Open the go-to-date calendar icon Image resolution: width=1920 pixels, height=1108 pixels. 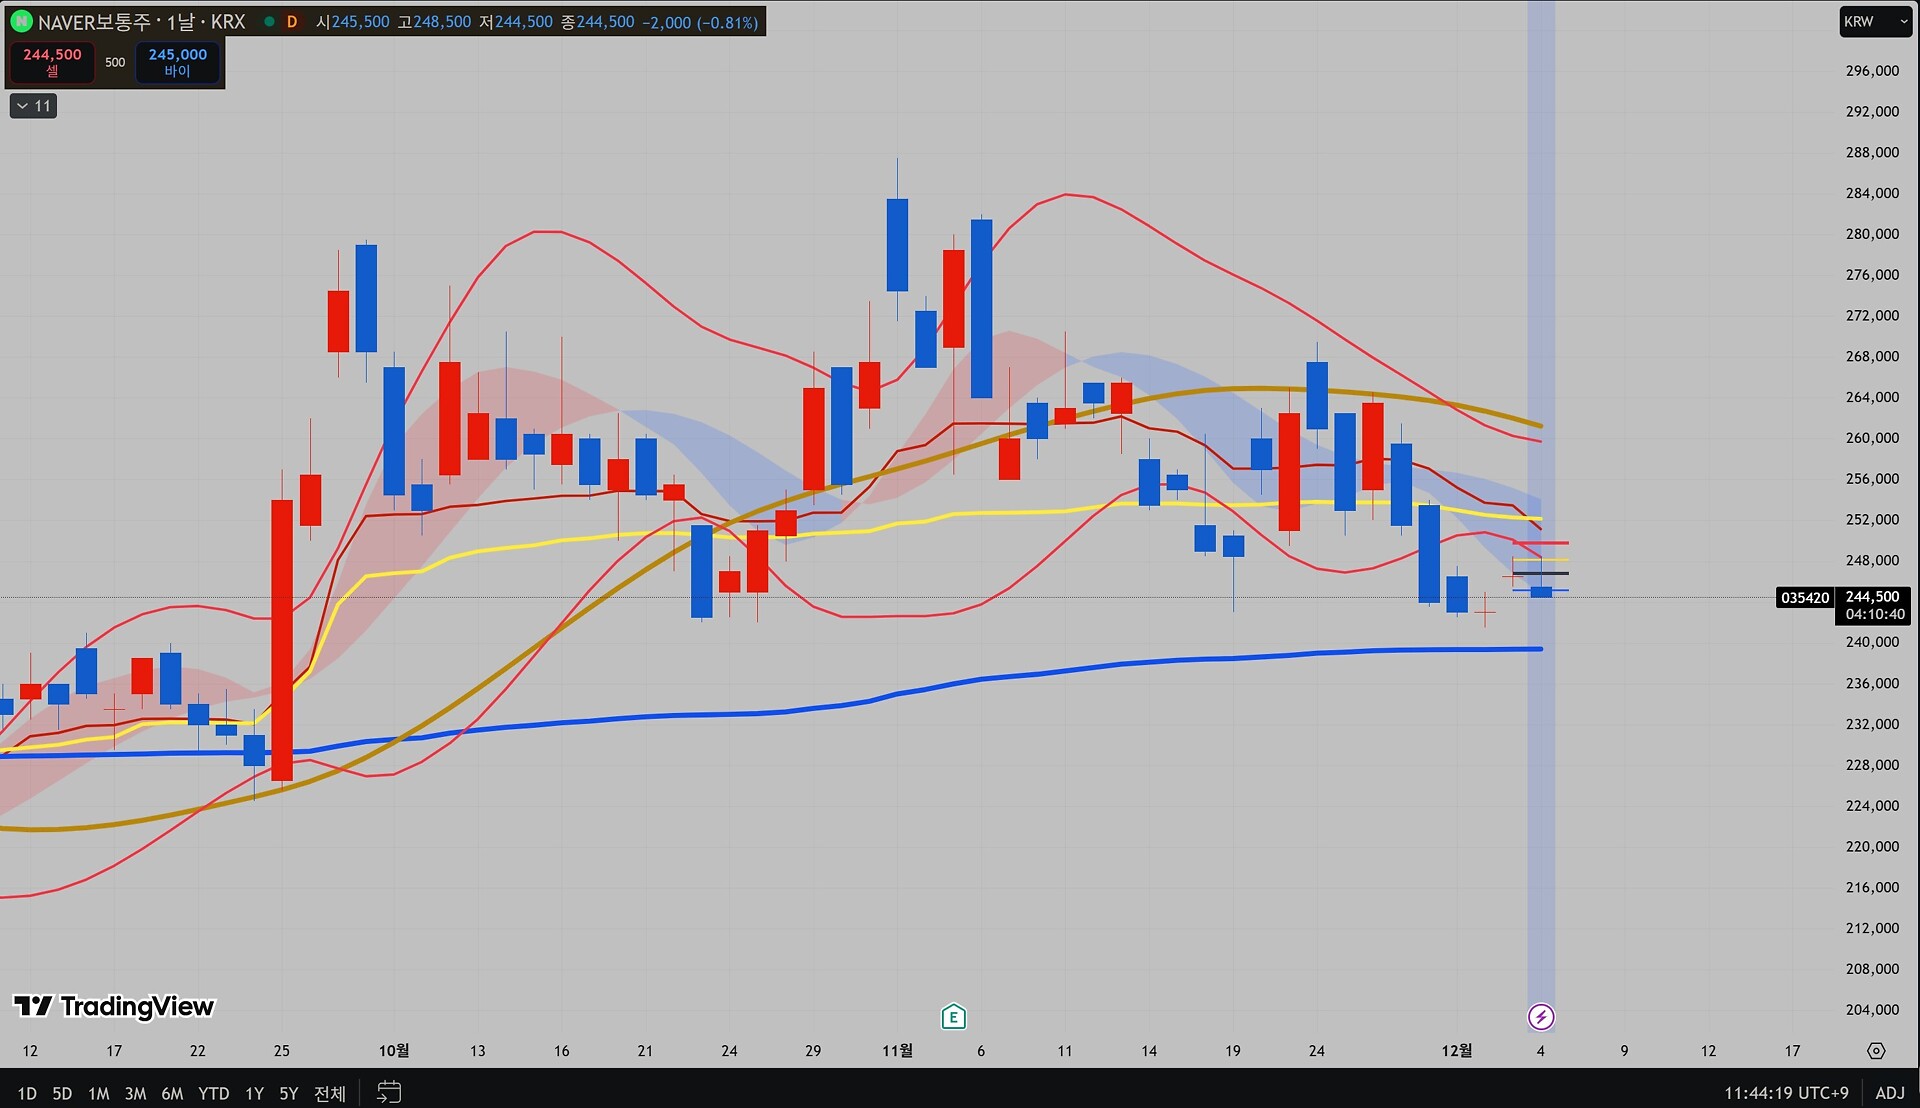[x=389, y=1092]
